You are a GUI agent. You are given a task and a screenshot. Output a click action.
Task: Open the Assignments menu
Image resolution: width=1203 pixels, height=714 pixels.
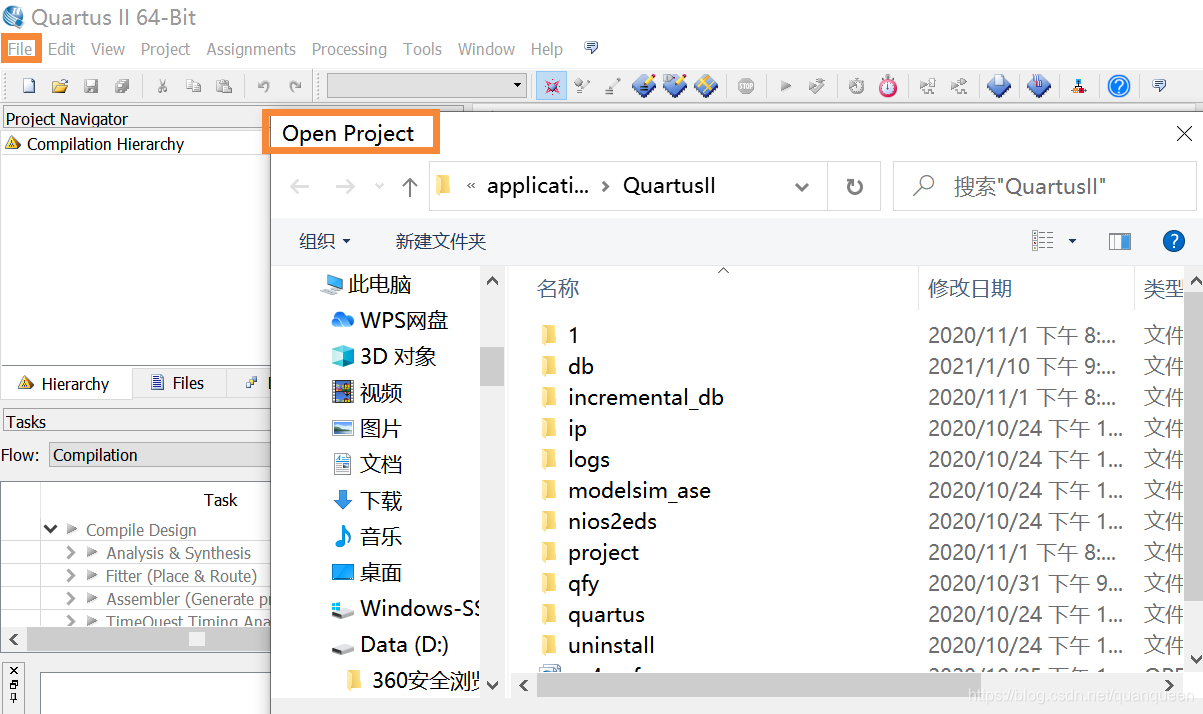(251, 49)
